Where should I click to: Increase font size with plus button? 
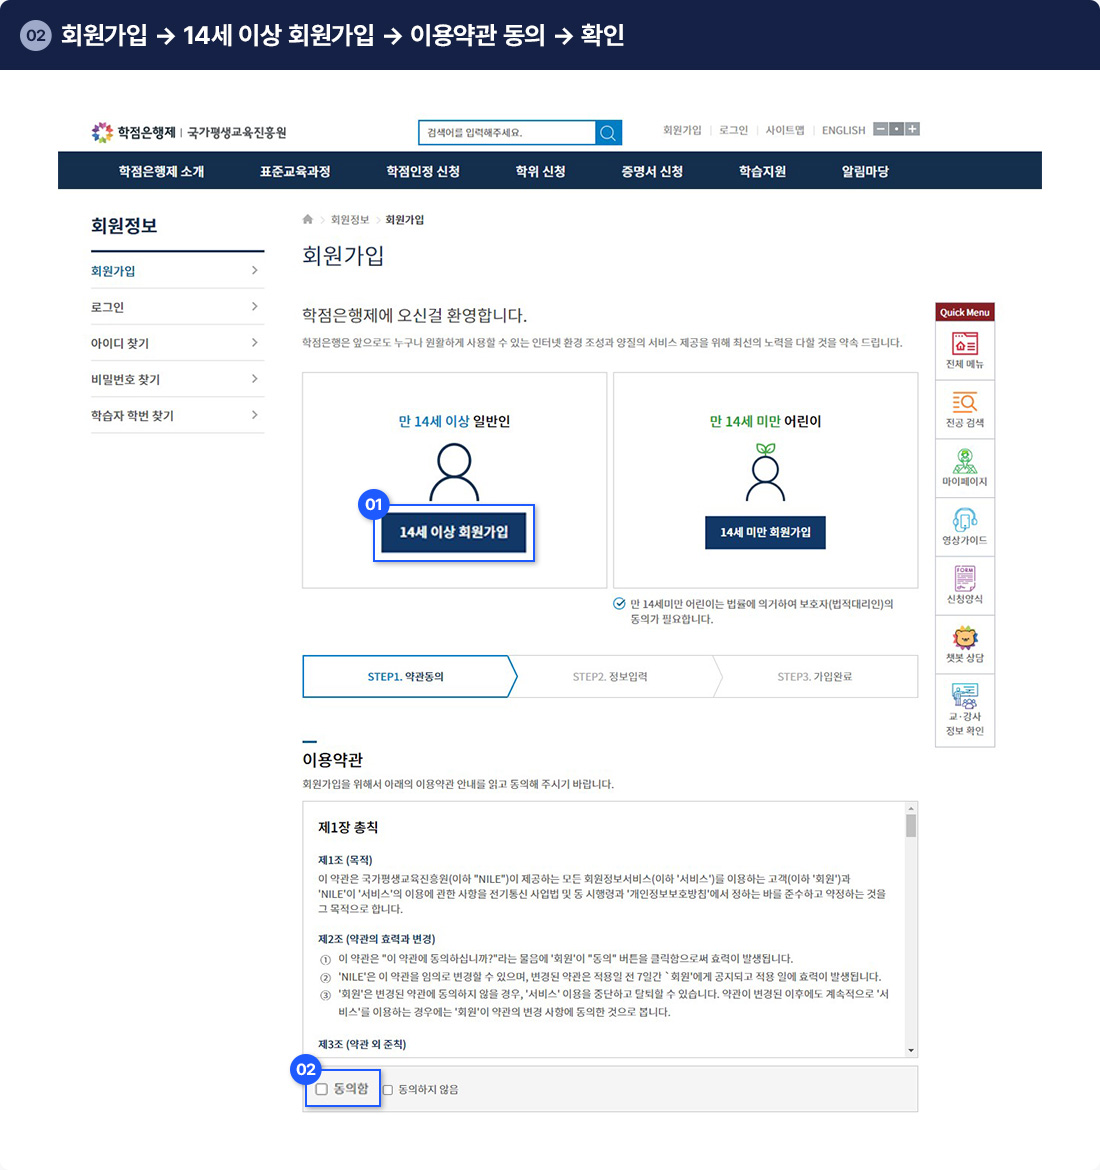[912, 129]
